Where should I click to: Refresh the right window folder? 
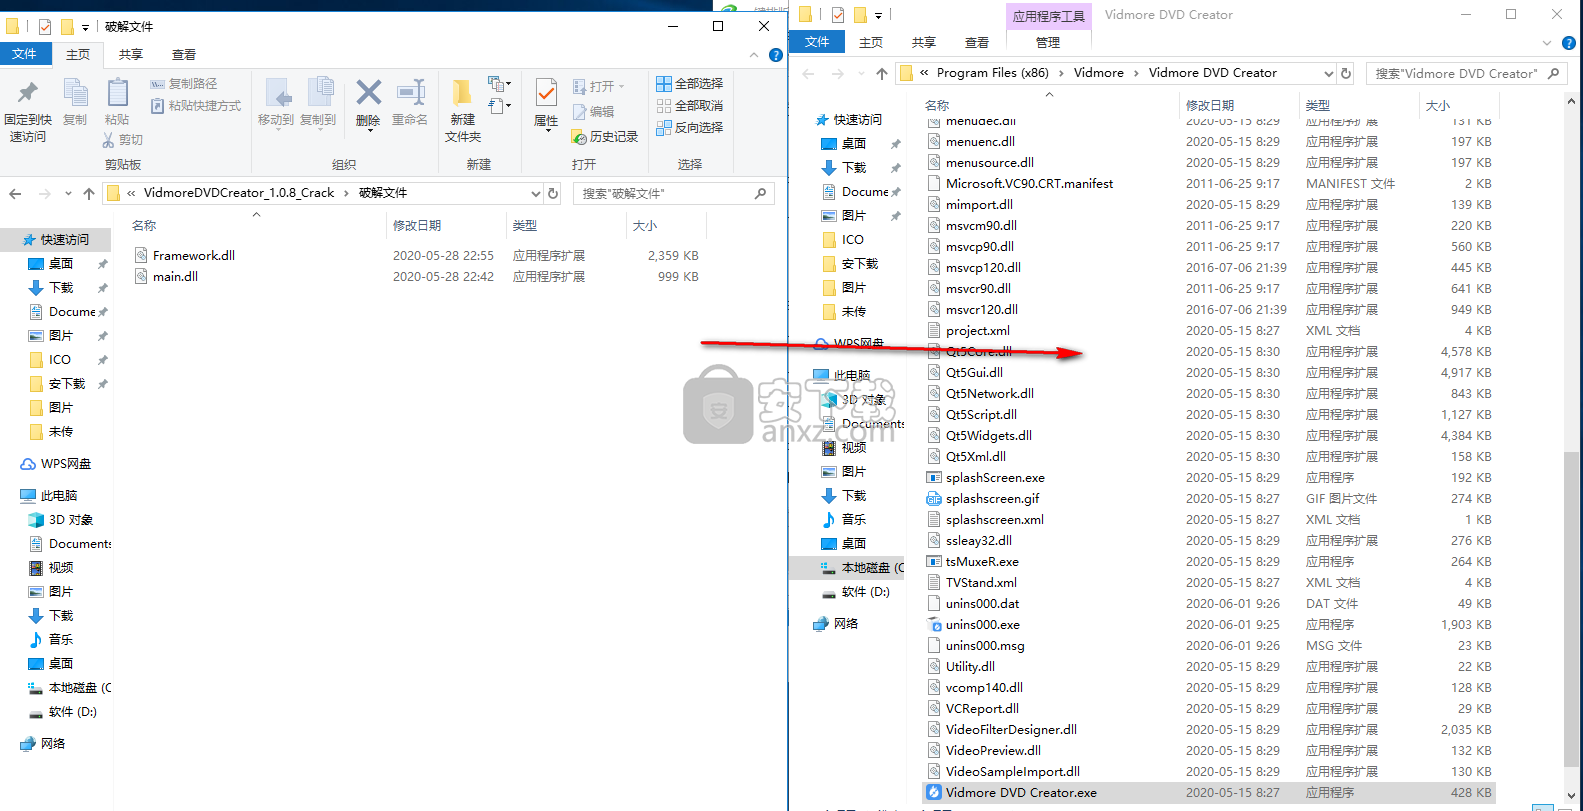click(x=1346, y=73)
